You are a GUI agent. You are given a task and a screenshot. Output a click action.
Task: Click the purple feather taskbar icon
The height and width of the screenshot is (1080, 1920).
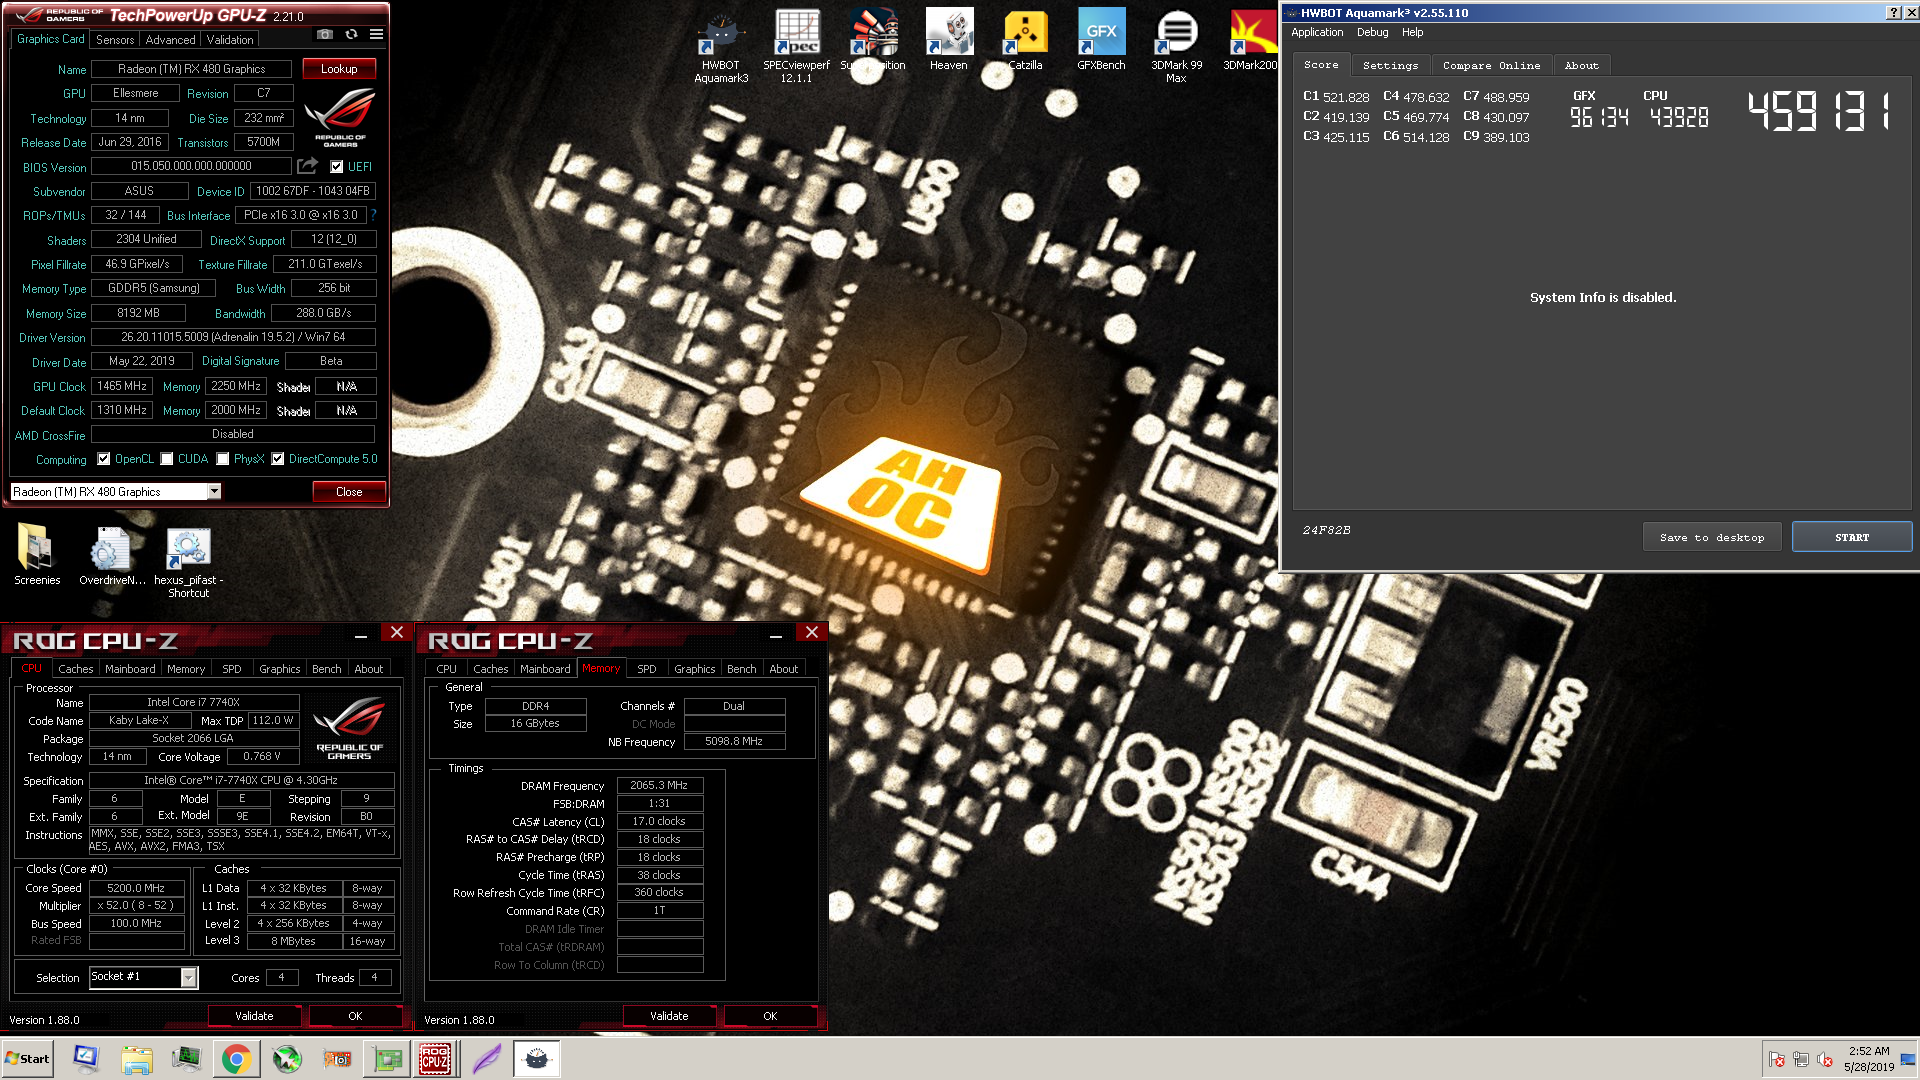[486, 1059]
